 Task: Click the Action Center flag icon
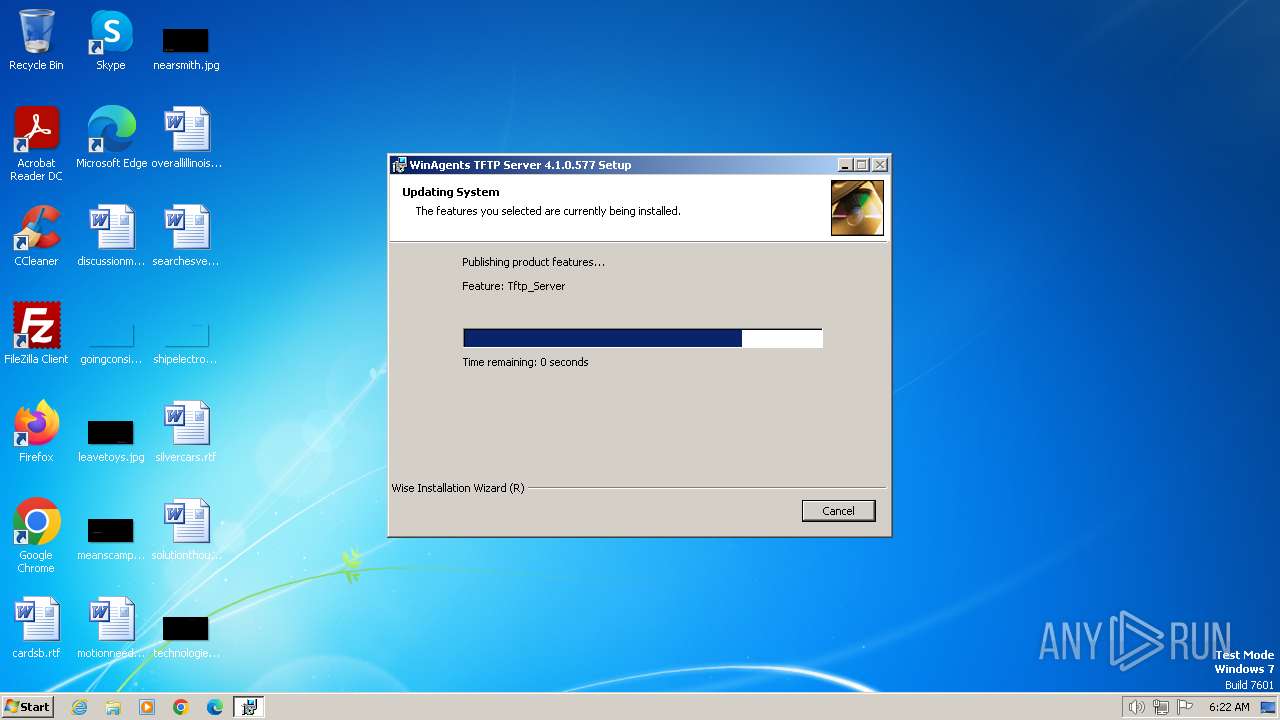(1185, 707)
